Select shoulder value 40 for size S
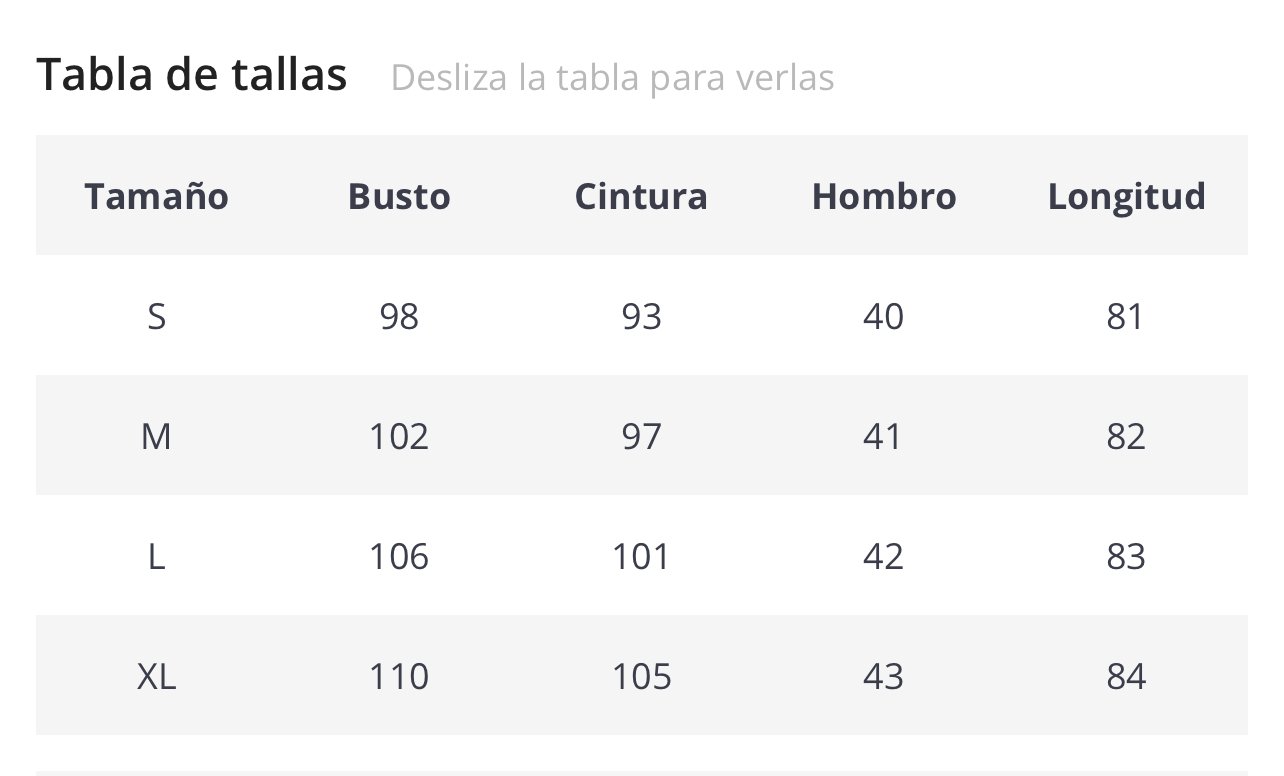 tap(883, 316)
